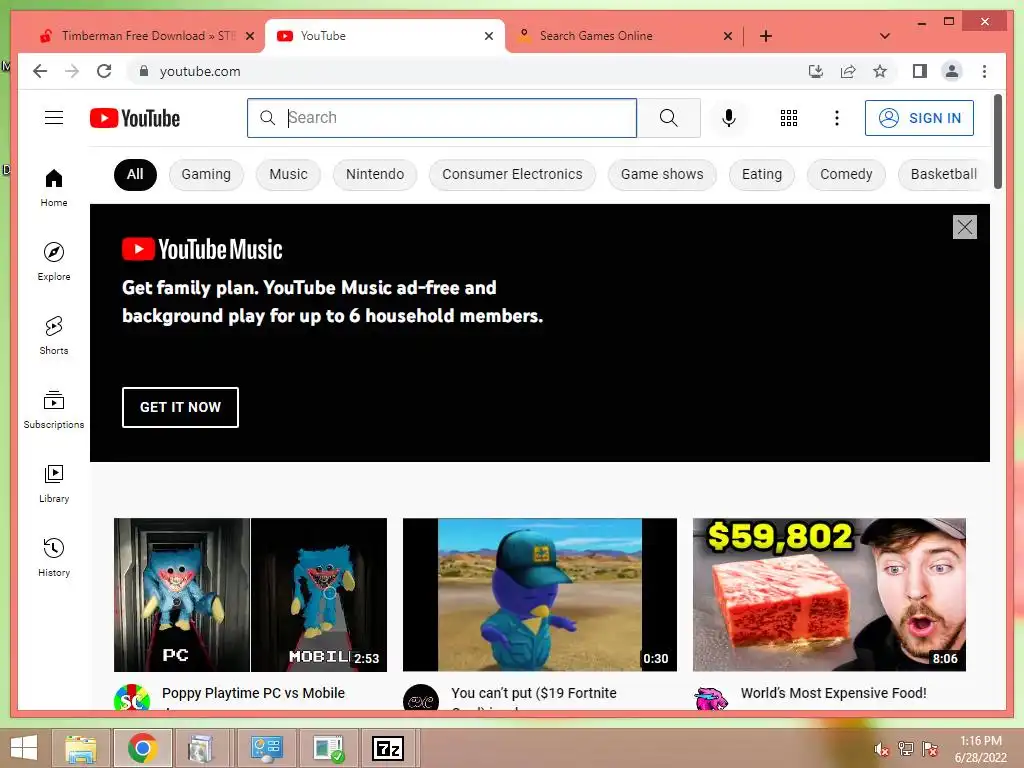Open a new tab with plus icon
Viewport: 1024px width, 768px height.
pyautogui.click(x=766, y=36)
